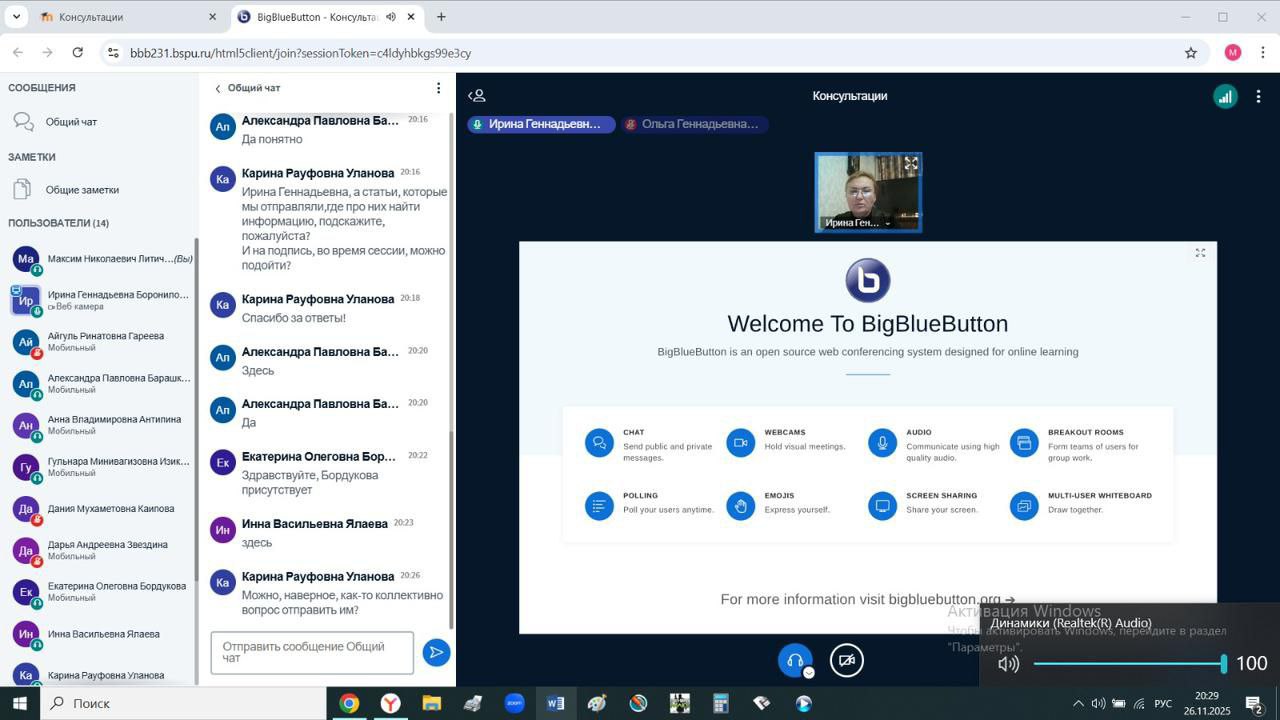Screen dimensions: 1280x720
Task: Focus the chat message input field
Action: coord(312,653)
